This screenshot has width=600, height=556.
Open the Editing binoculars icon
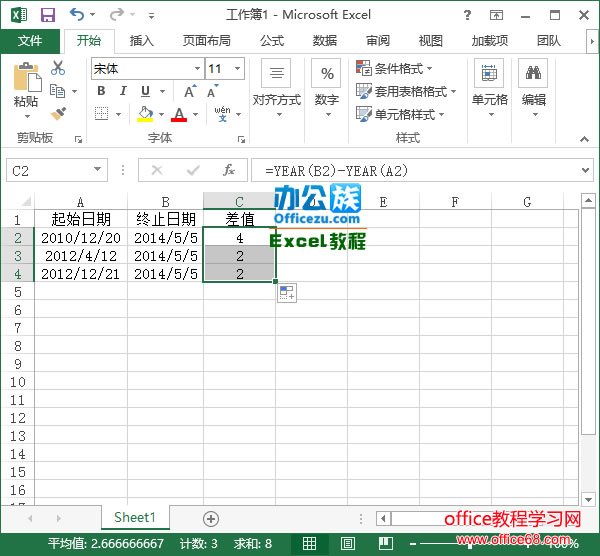[x=533, y=73]
